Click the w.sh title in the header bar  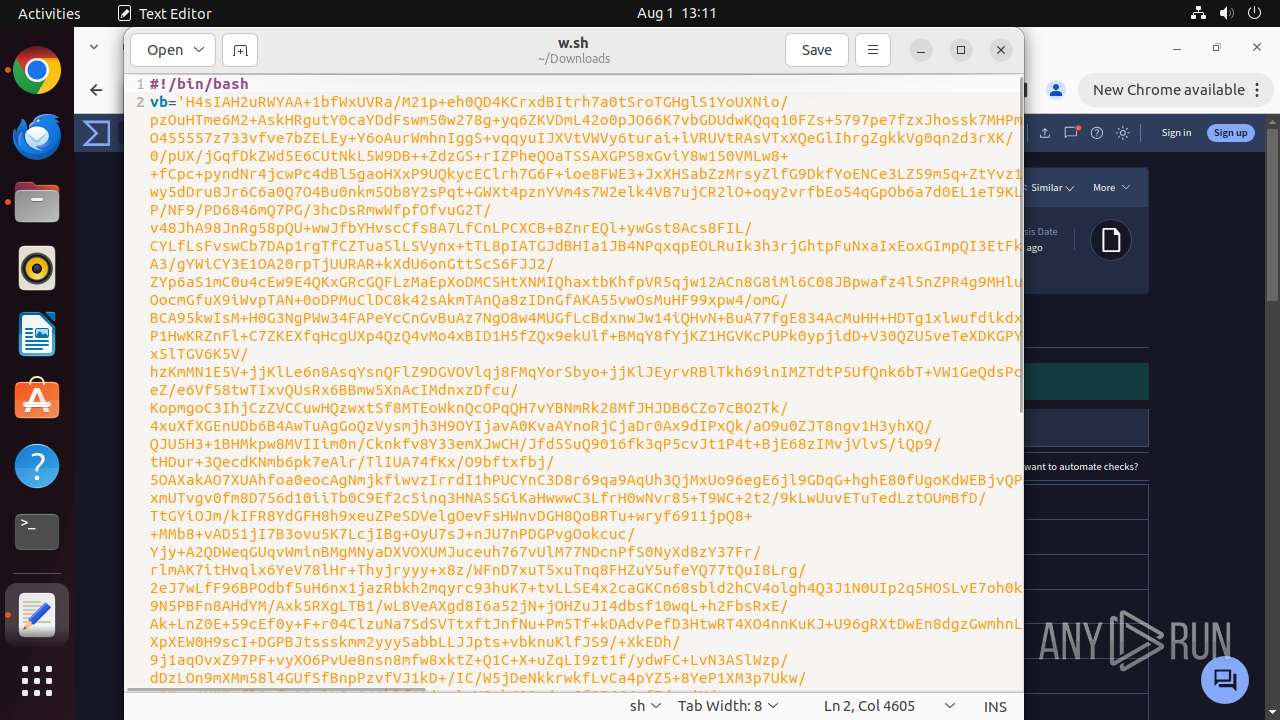click(x=573, y=43)
